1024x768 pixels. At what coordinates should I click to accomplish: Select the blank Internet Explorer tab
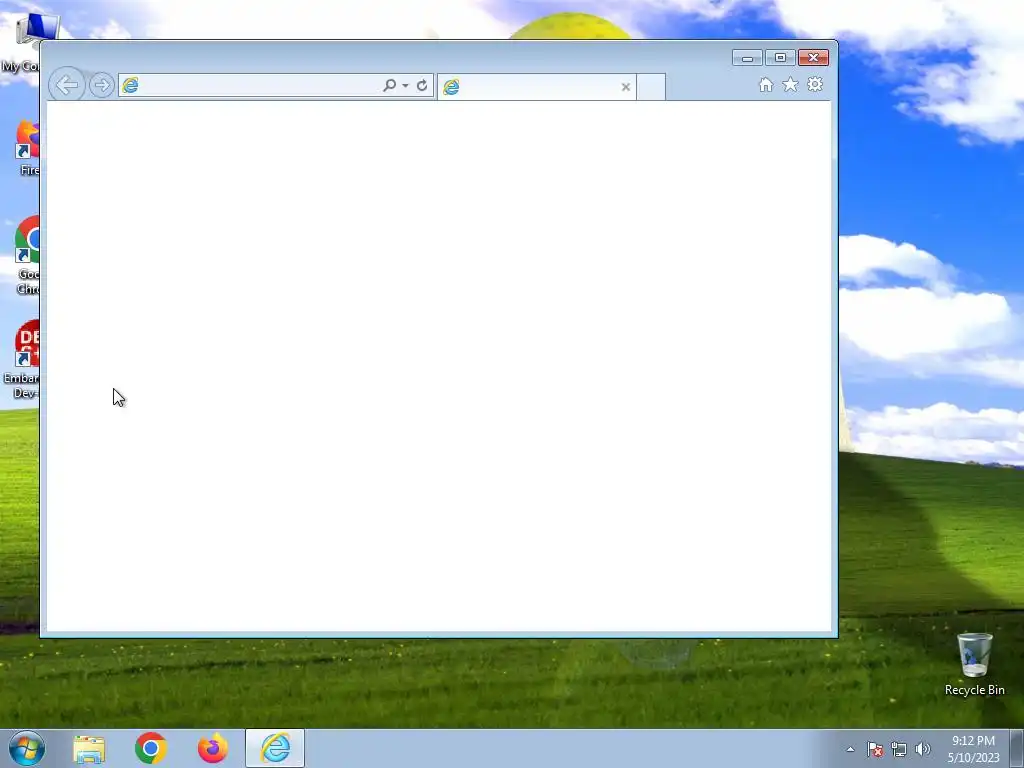coord(537,86)
